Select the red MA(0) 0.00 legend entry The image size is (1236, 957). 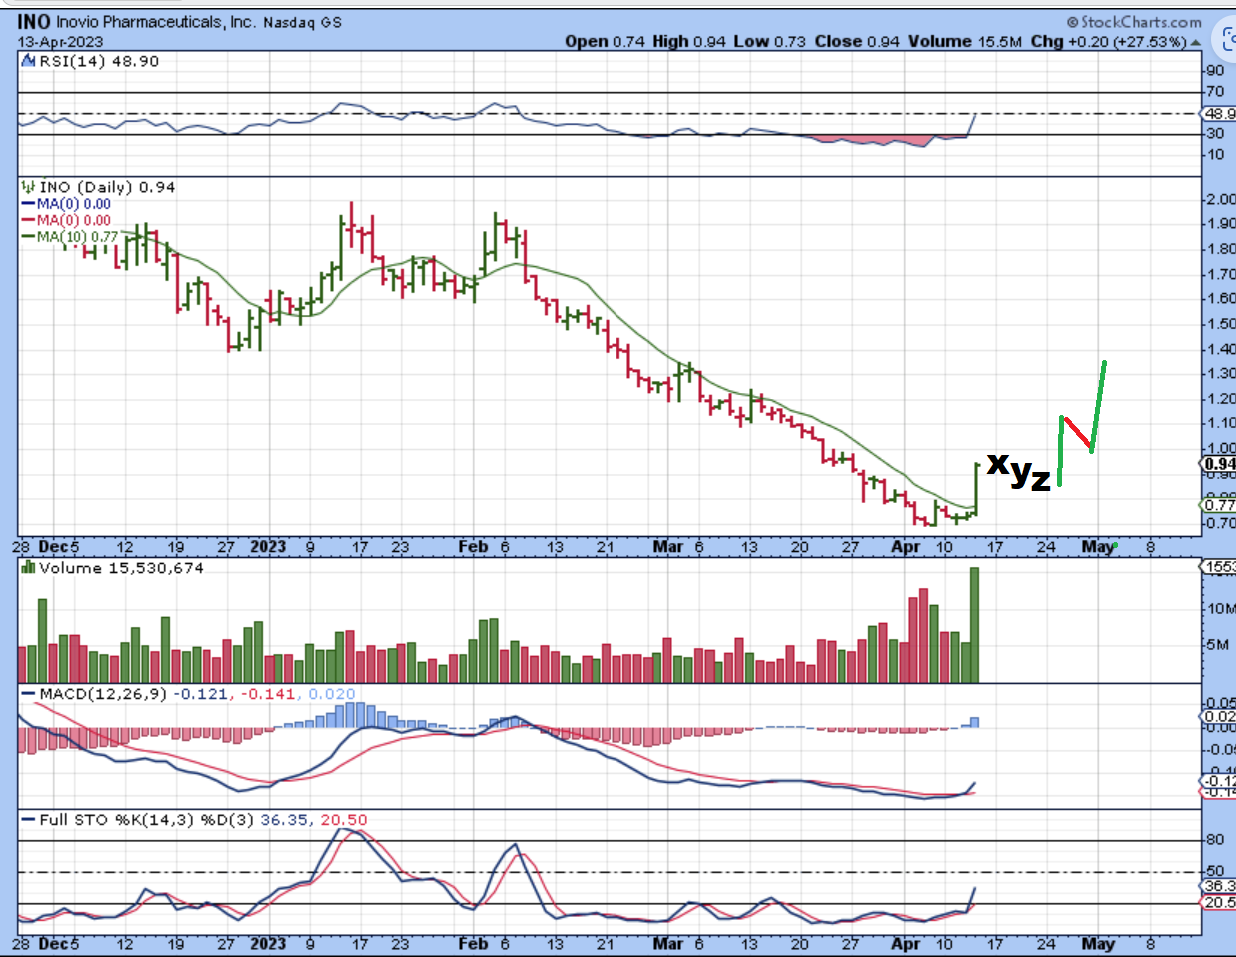[66, 220]
